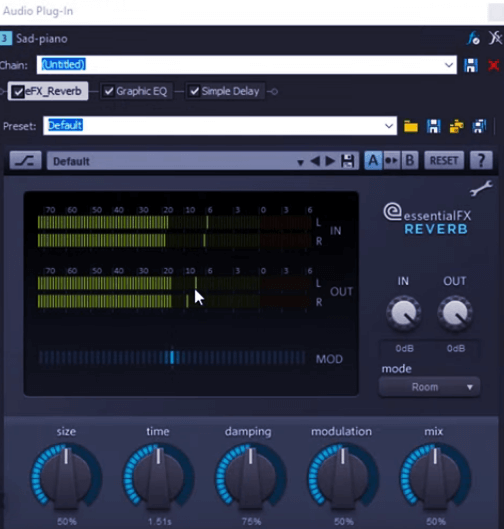This screenshot has height=529, width=504.
Task: Switch to the B comparison state
Action: (x=409, y=161)
